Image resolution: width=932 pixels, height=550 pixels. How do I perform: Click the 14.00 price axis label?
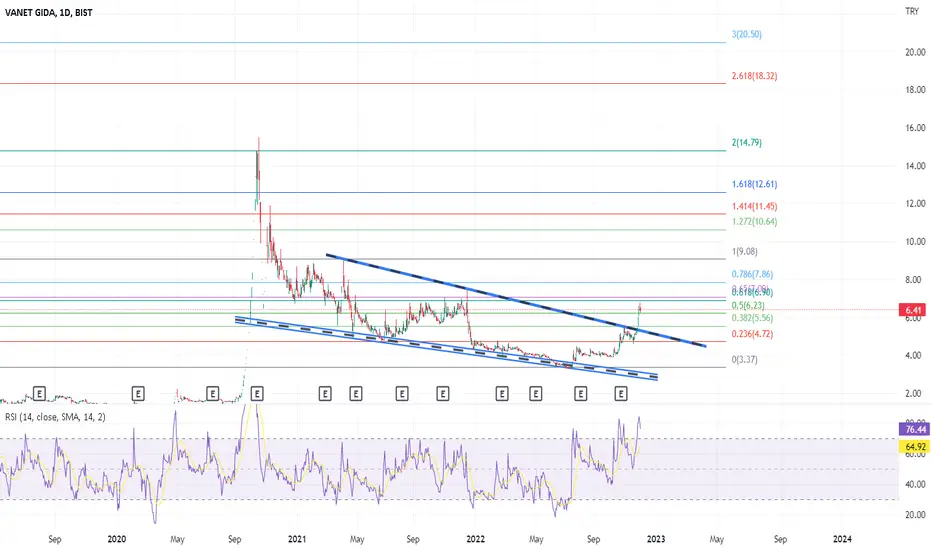click(915, 166)
